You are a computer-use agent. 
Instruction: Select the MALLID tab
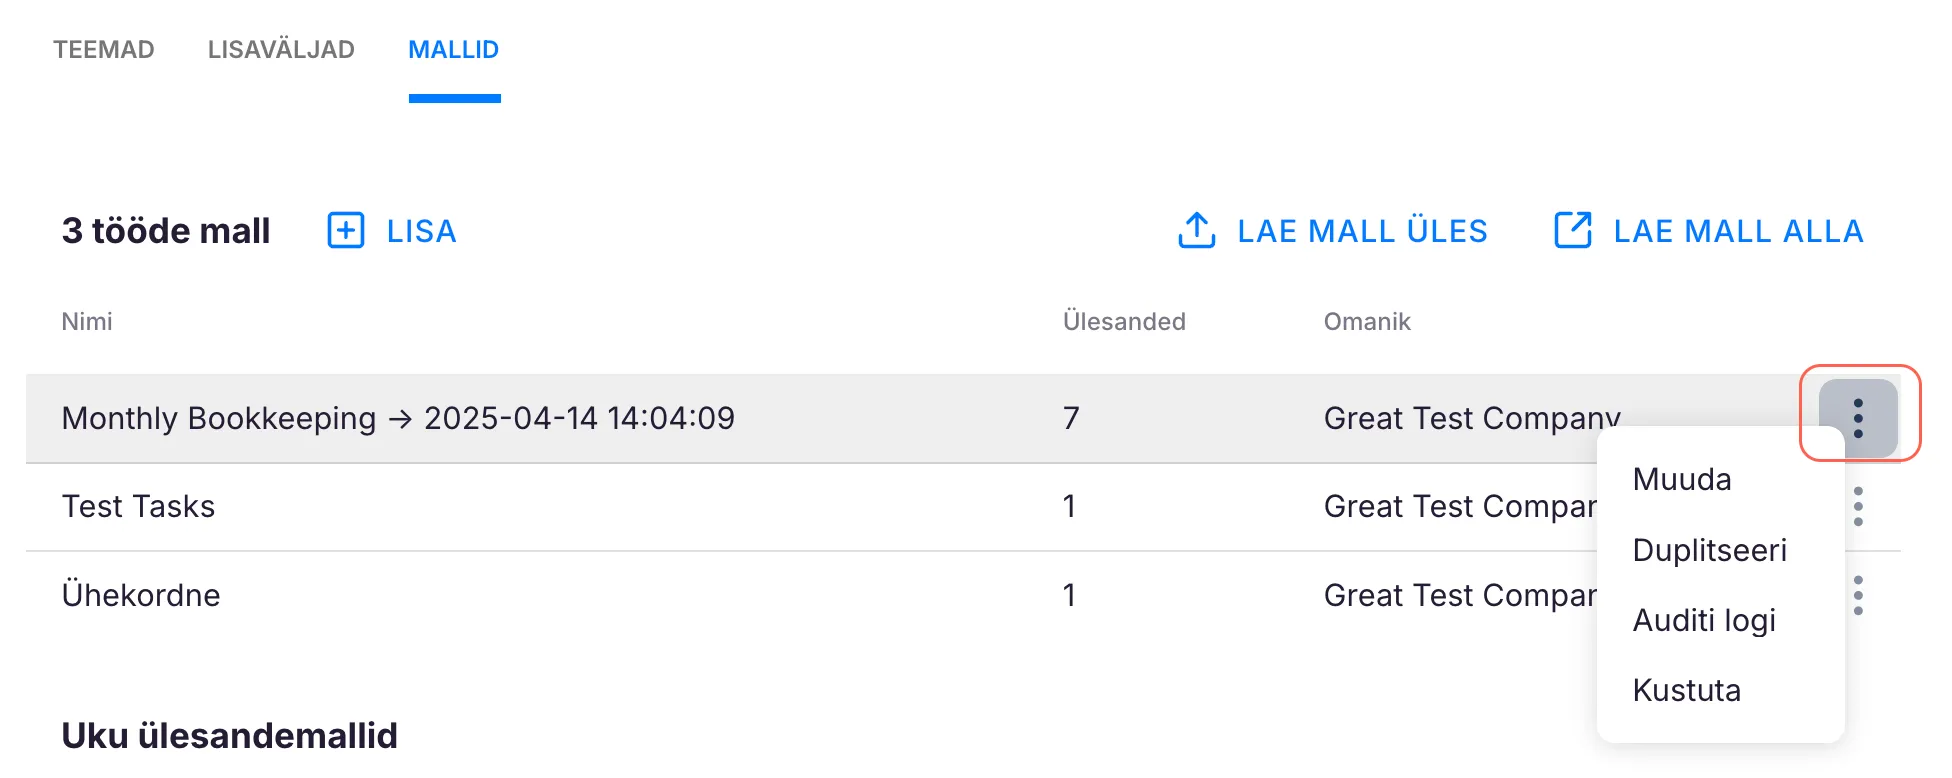[x=453, y=50]
